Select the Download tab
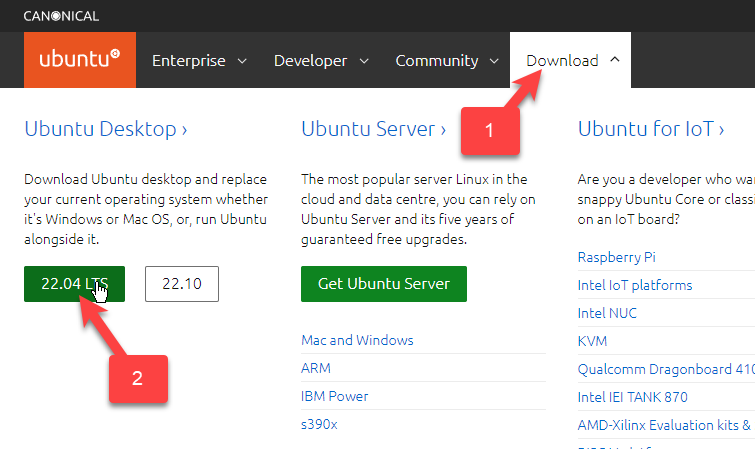 pyautogui.click(x=570, y=60)
